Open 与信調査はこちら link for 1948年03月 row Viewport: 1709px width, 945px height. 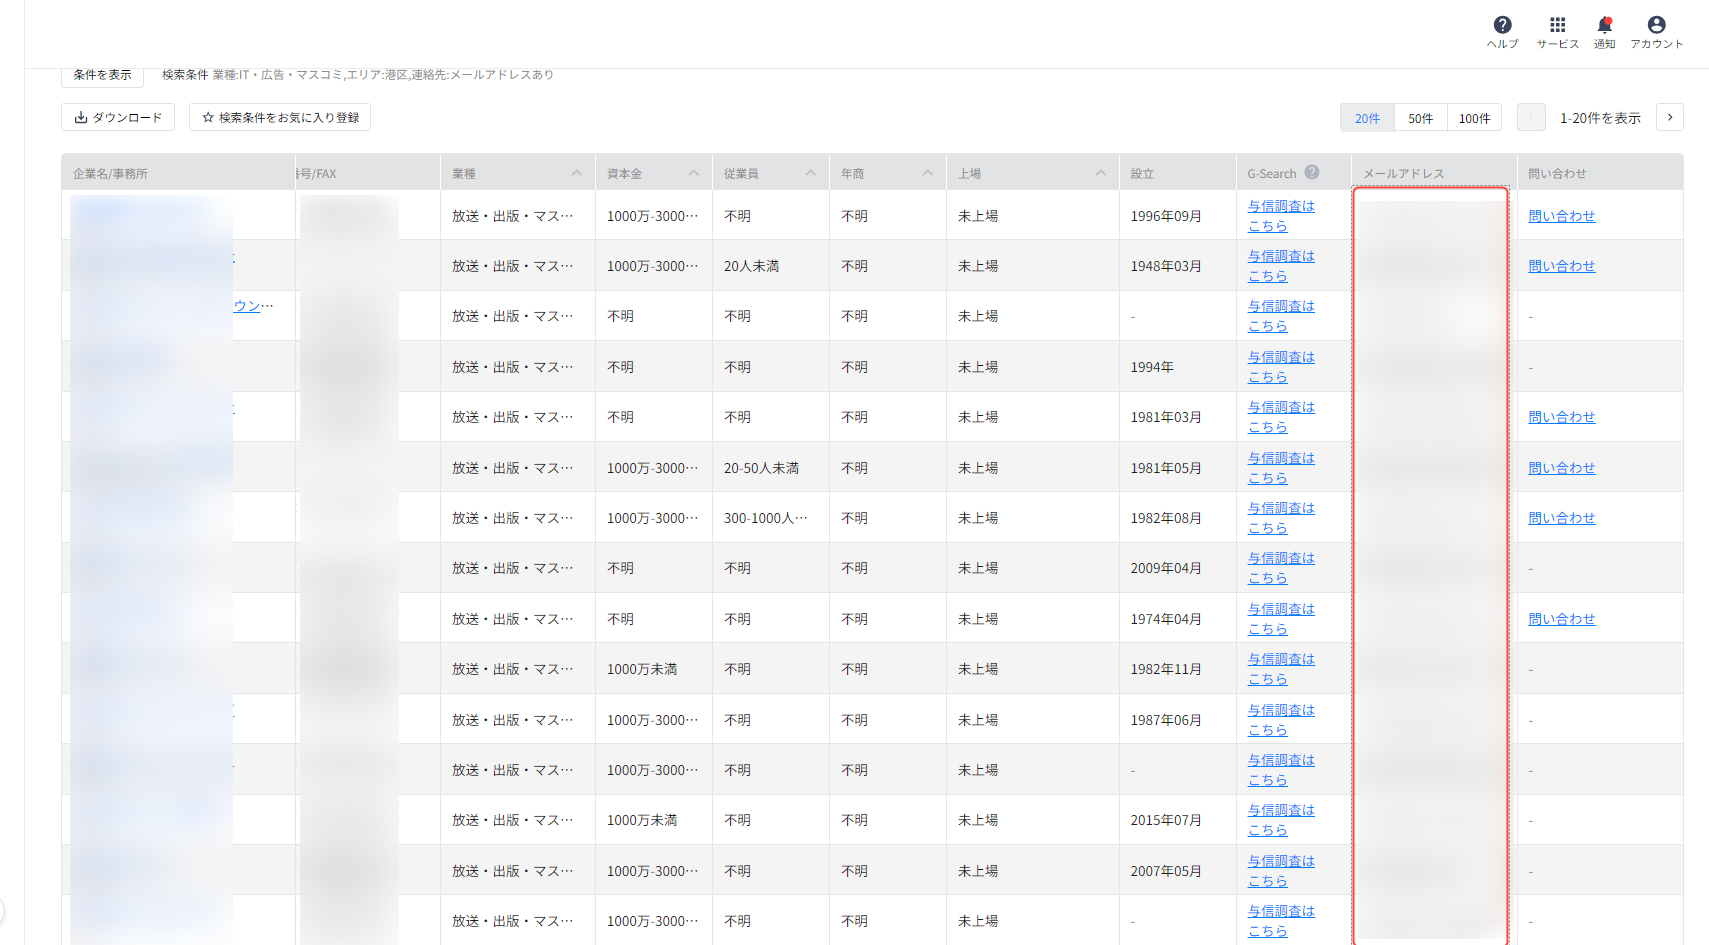1281,266
